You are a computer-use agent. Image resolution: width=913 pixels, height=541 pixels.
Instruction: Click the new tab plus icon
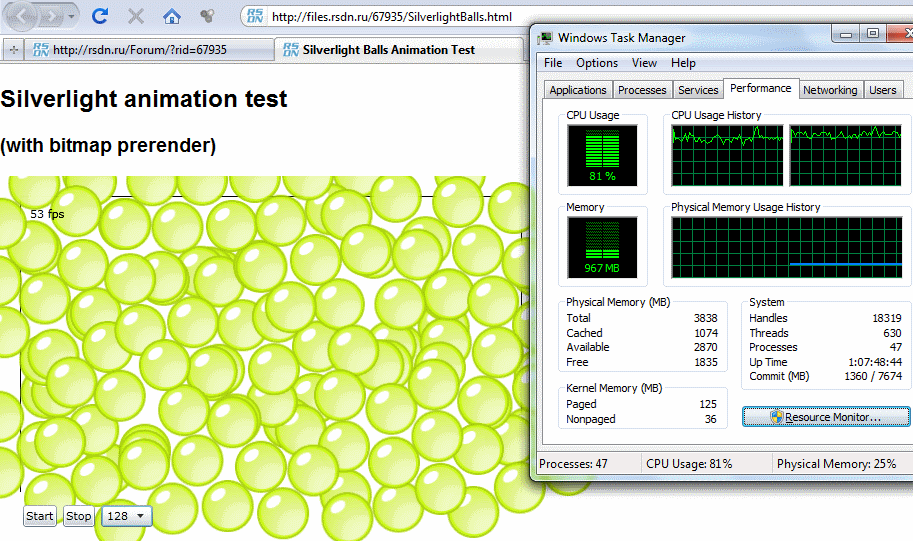click(x=13, y=49)
